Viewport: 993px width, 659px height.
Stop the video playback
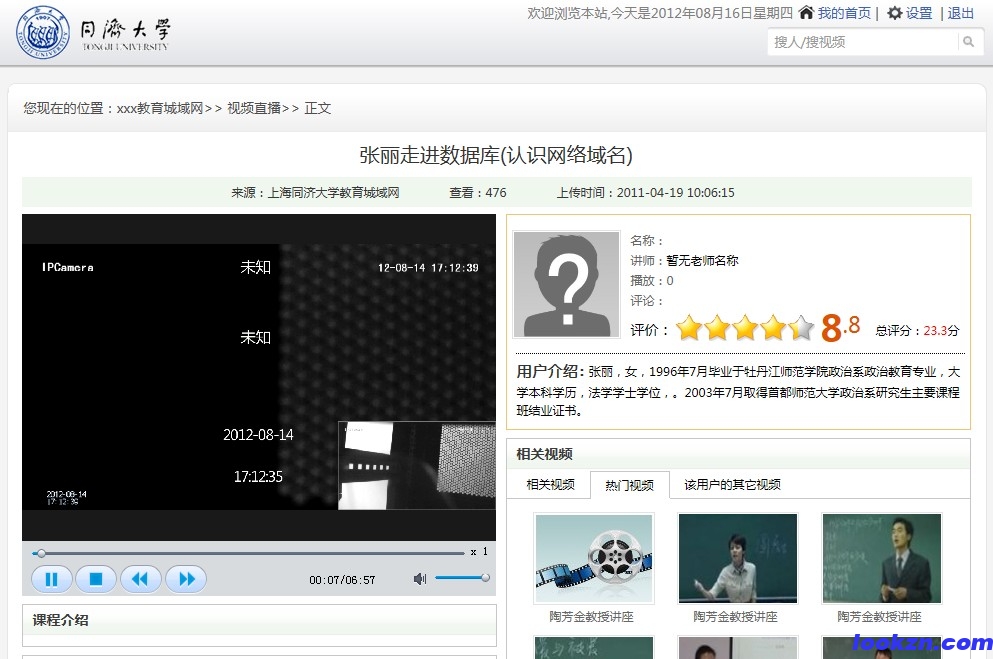tap(96, 579)
